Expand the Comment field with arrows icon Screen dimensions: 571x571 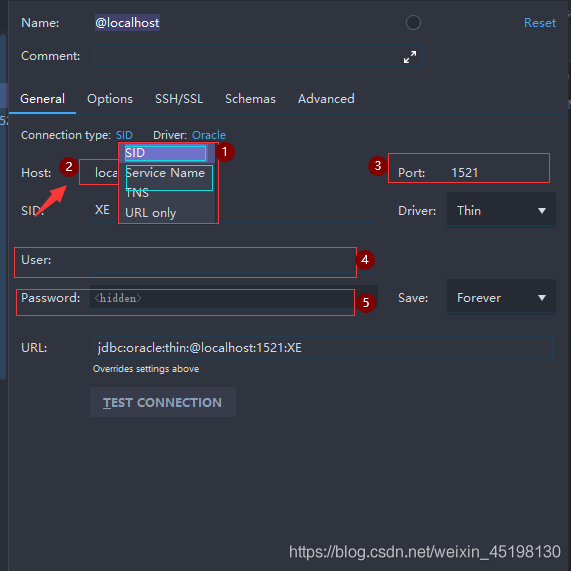(x=410, y=57)
